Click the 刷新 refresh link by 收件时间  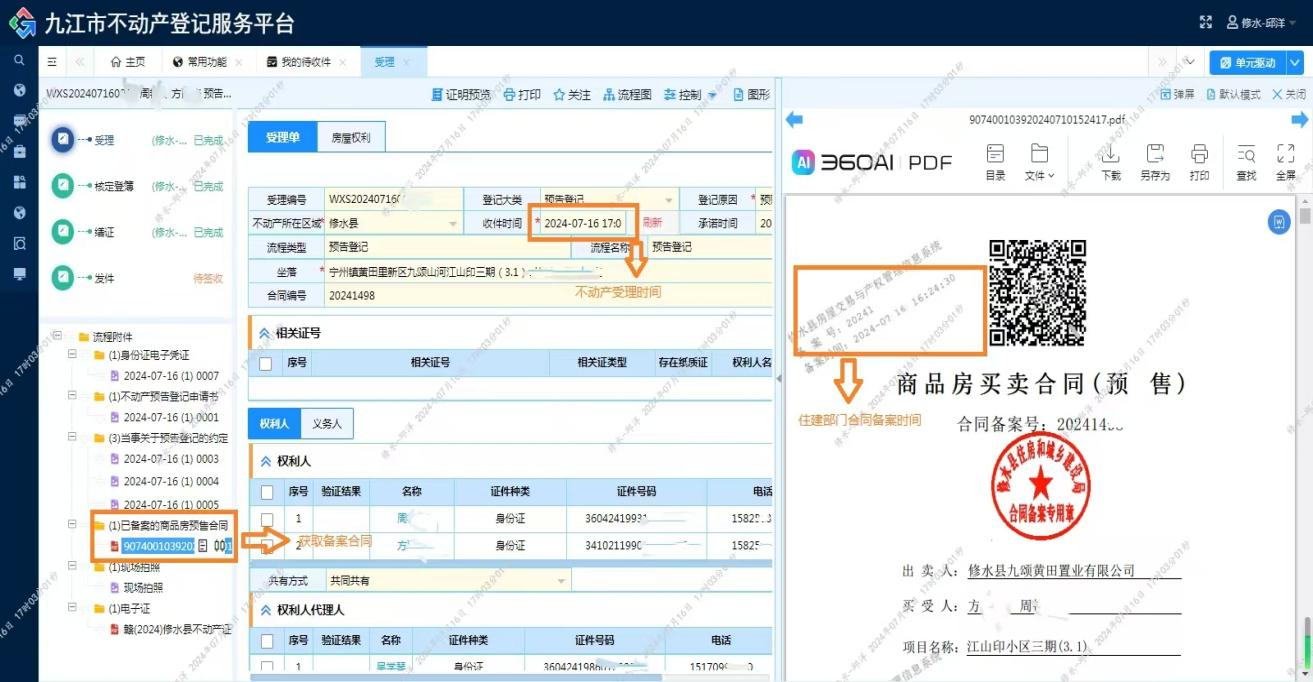[652, 223]
